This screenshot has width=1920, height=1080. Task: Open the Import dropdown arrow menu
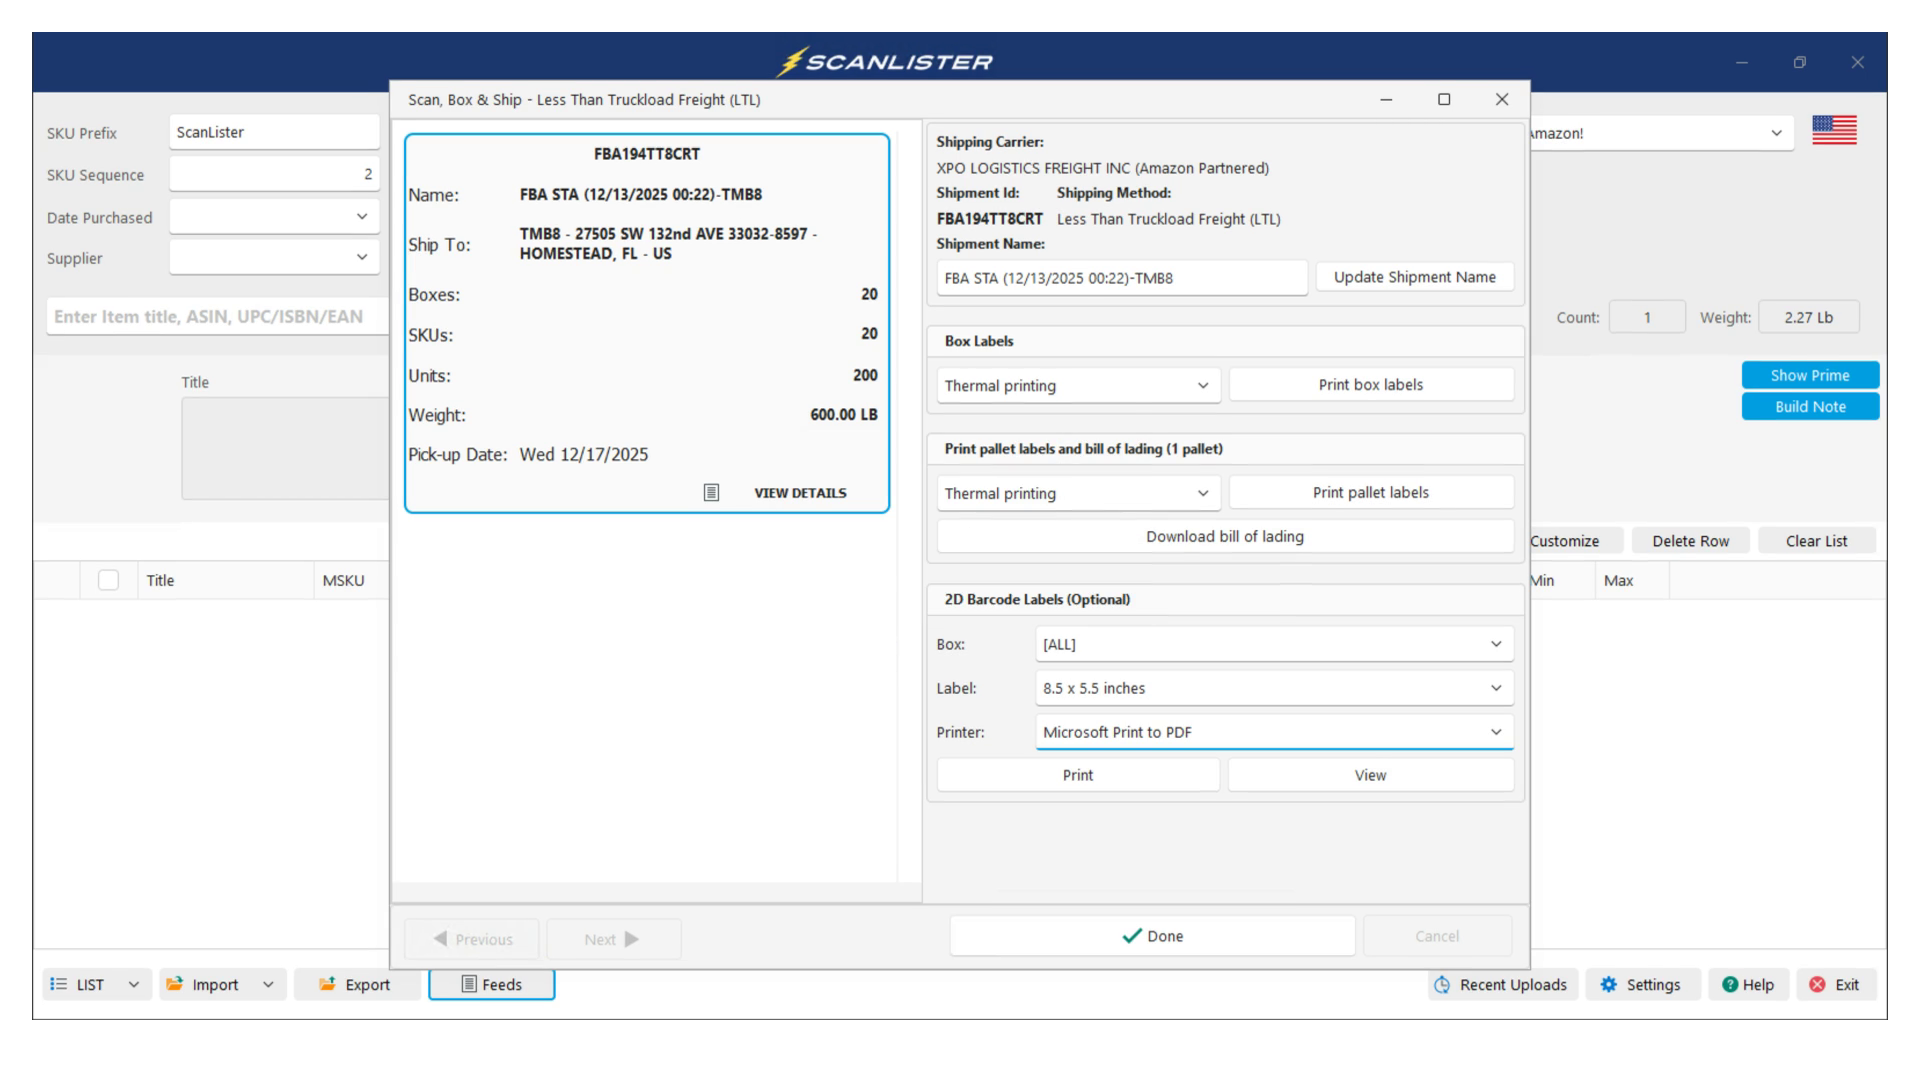pos(268,984)
